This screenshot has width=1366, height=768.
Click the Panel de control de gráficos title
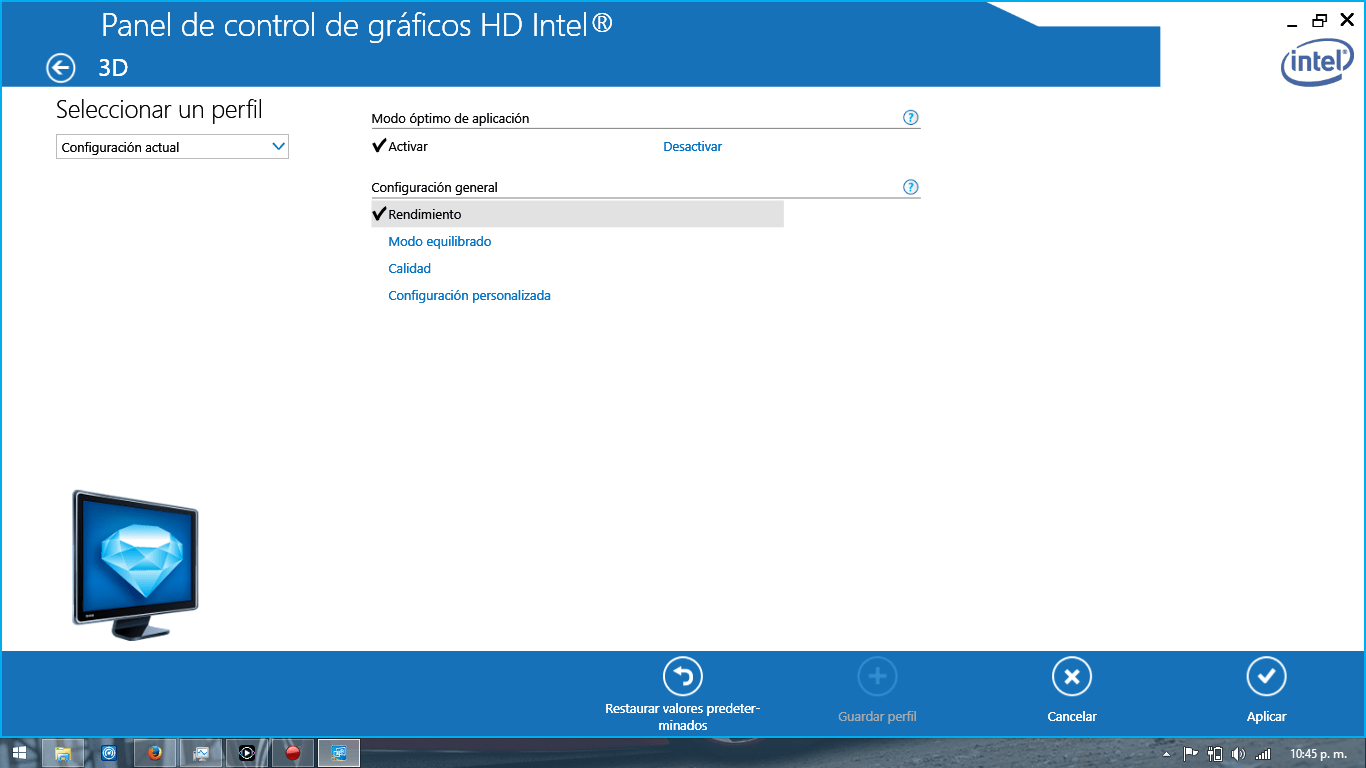point(357,25)
